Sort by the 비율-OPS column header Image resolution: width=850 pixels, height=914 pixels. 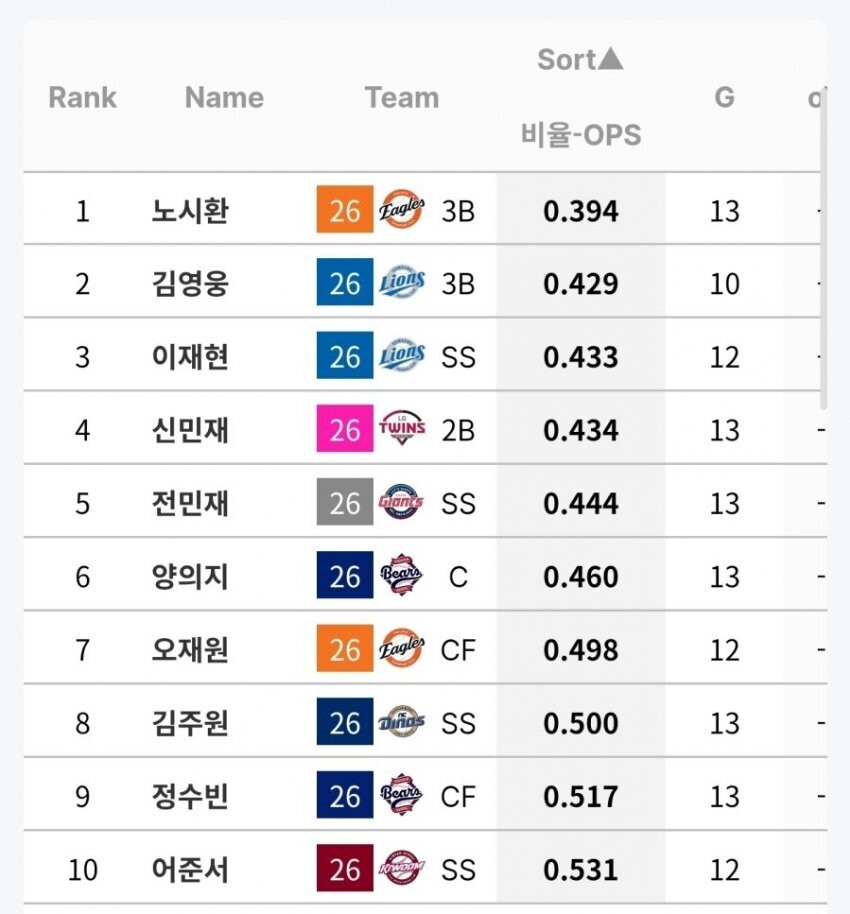pyautogui.click(x=580, y=134)
